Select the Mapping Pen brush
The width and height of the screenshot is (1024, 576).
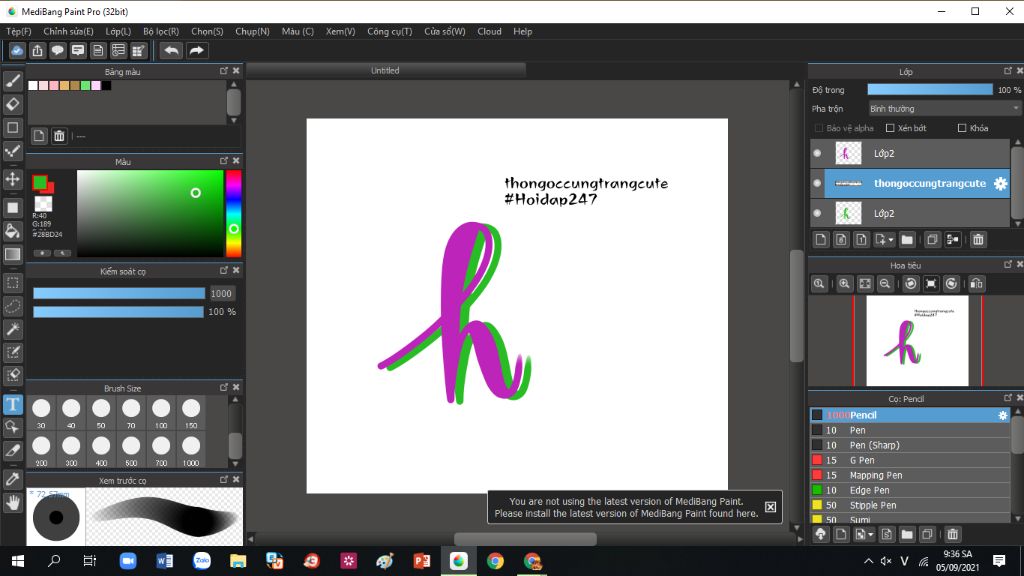tap(910, 475)
